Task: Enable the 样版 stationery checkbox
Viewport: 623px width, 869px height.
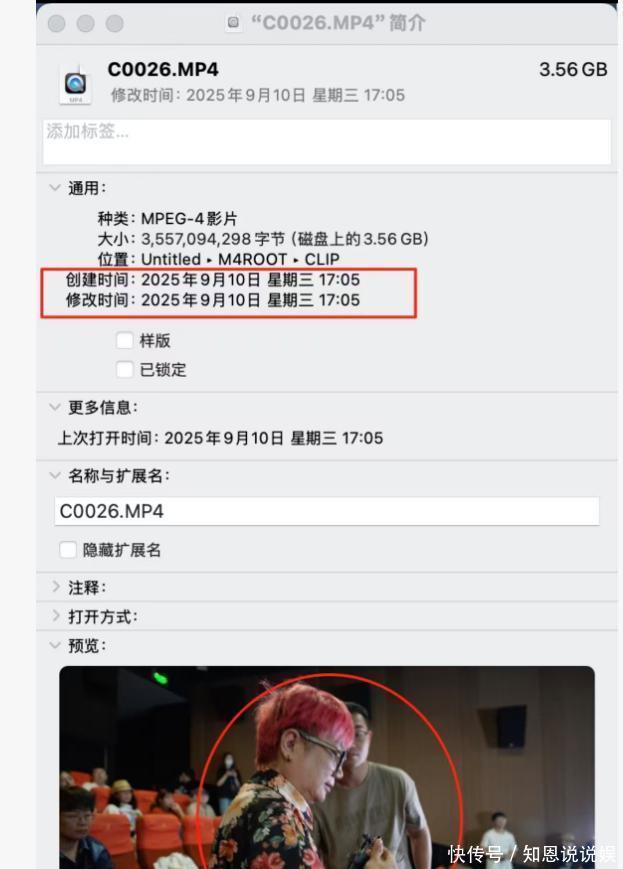Action: [x=125, y=340]
